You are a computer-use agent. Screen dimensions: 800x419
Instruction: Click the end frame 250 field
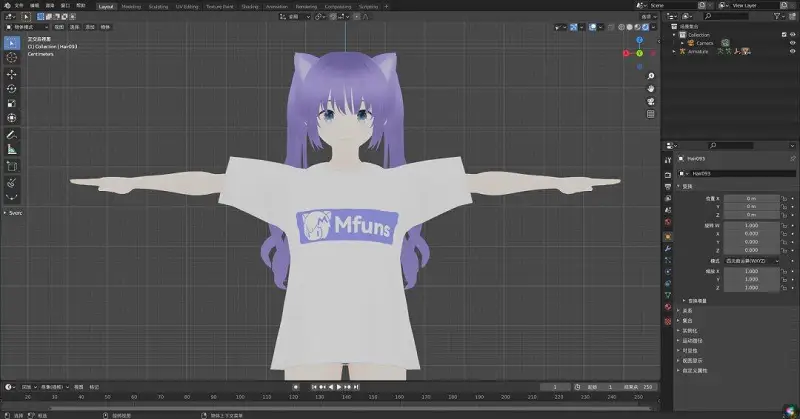[x=639, y=387]
